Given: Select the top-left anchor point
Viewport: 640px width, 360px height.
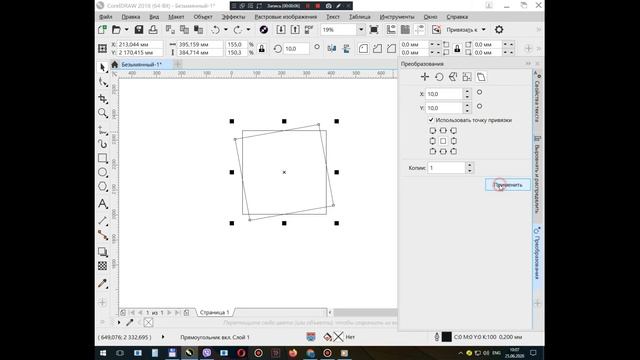Looking at the screenshot, I should [x=433, y=131].
